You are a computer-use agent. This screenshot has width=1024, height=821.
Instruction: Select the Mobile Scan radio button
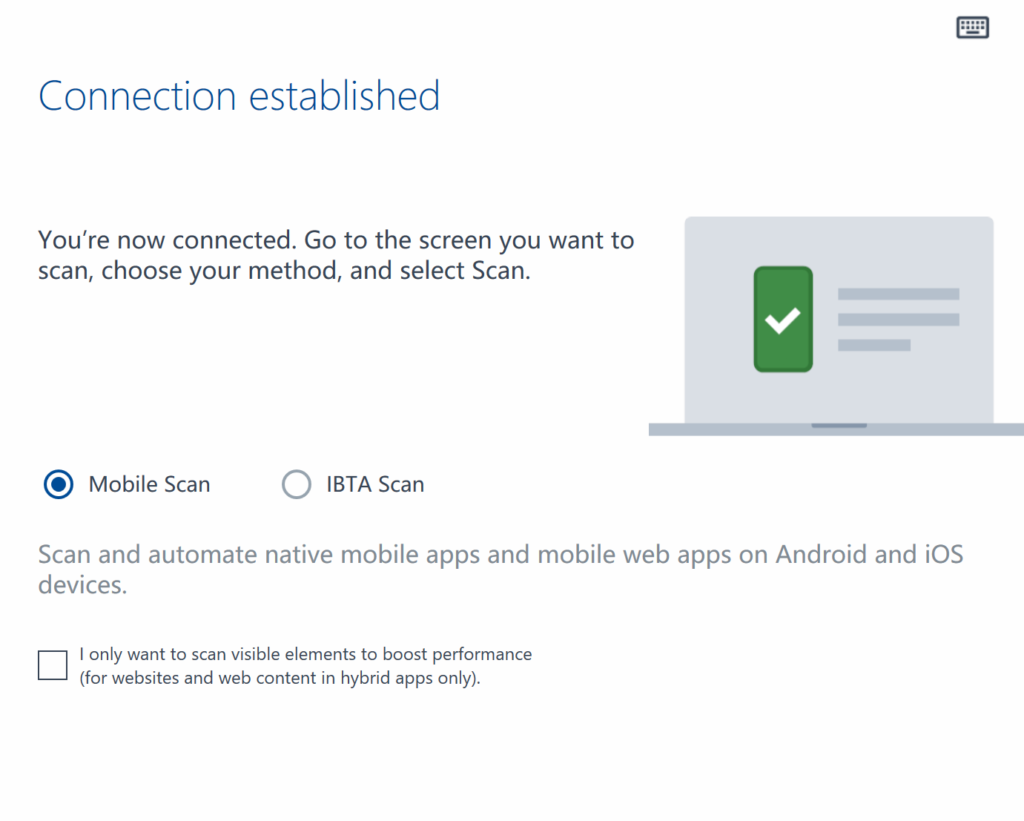(x=58, y=485)
